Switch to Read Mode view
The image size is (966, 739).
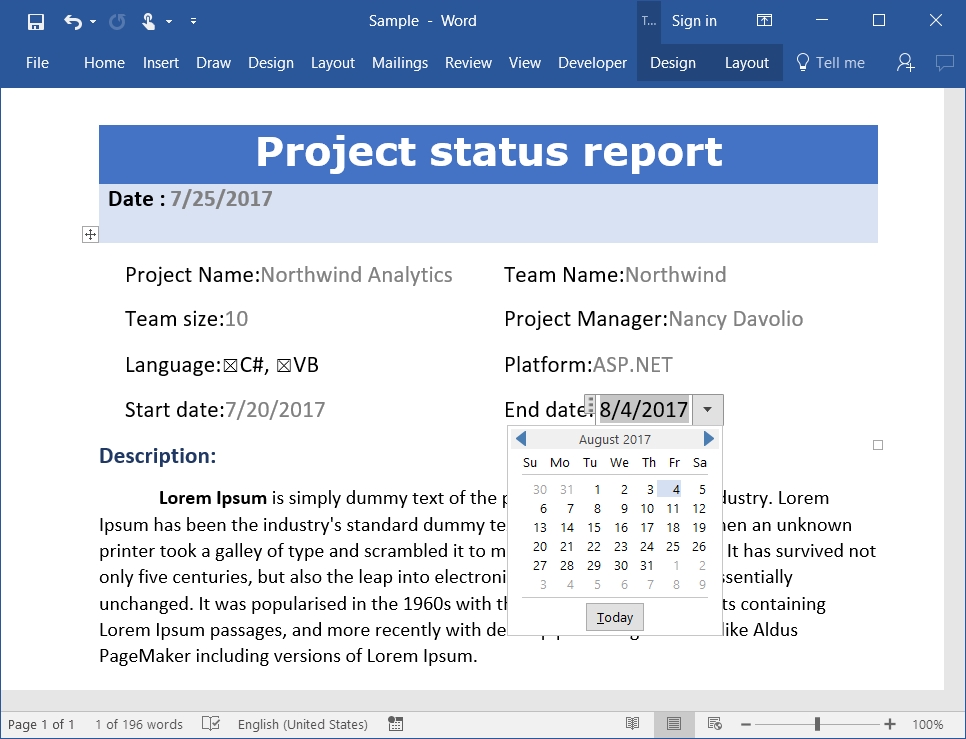[632, 724]
